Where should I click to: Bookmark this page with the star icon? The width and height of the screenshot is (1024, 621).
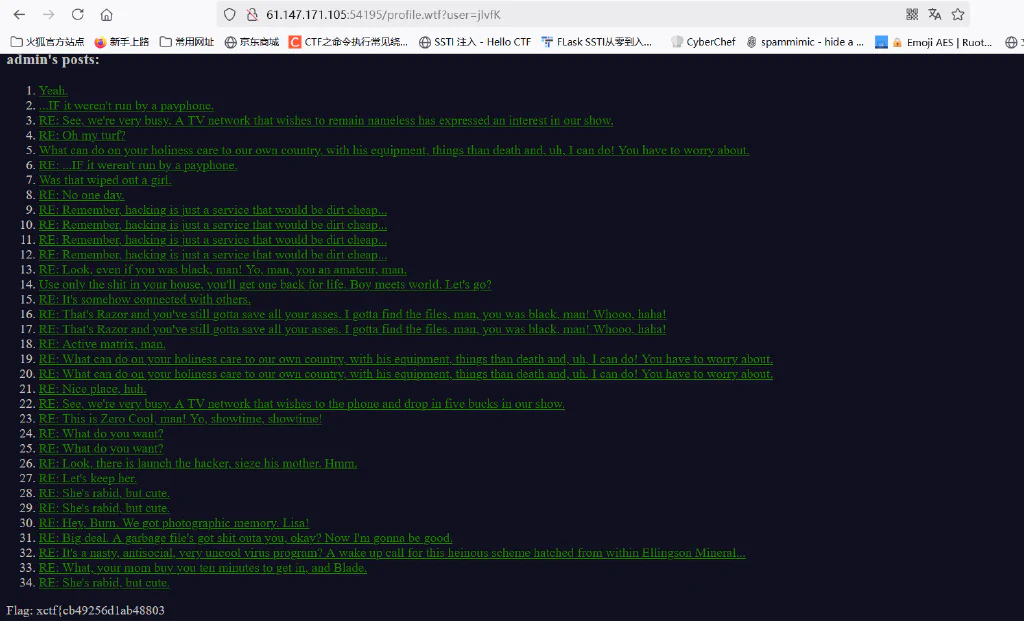957,14
